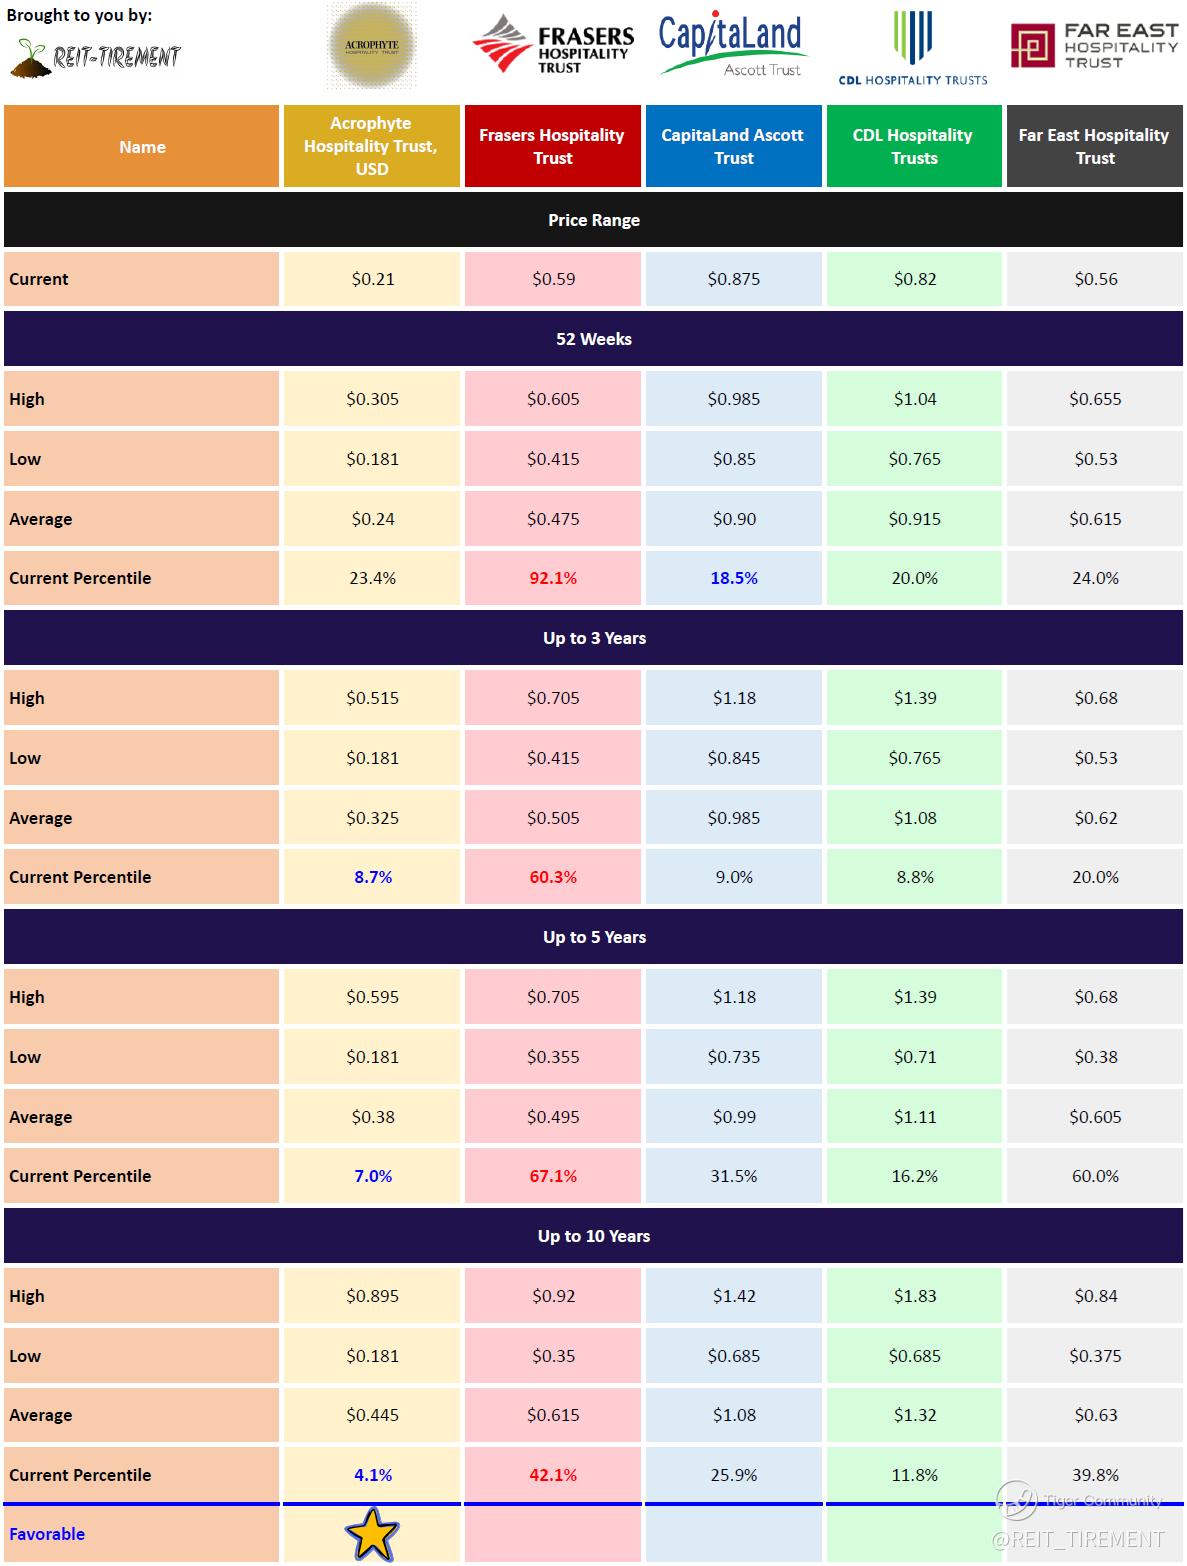Click Acrophyte 10-year percentile 4.1%

[373, 1475]
